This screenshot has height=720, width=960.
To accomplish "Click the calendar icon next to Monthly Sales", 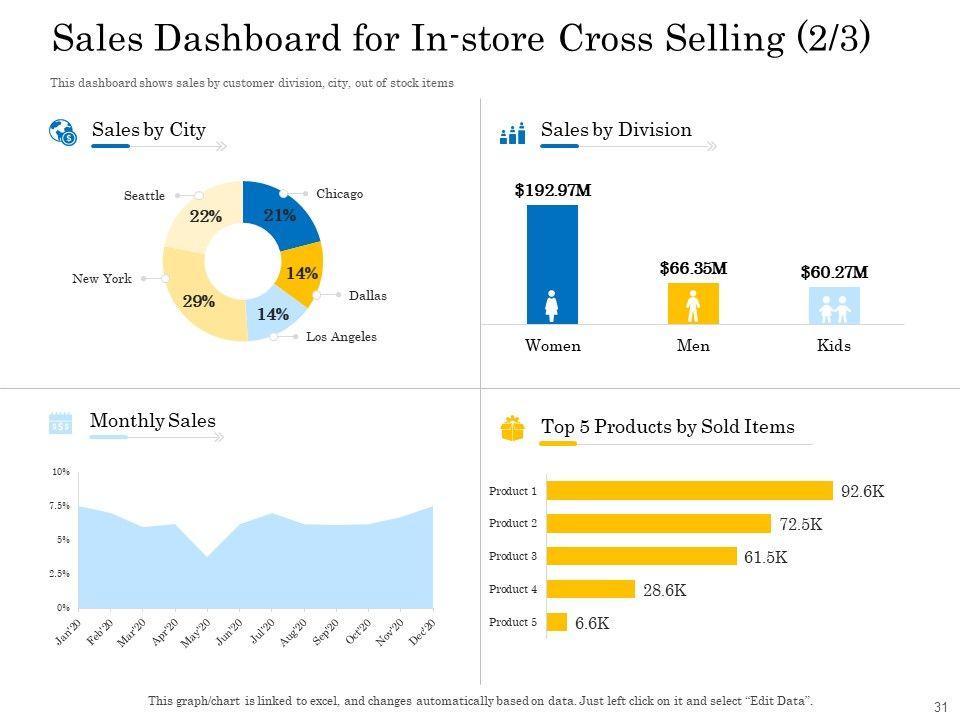I will 61,423.
